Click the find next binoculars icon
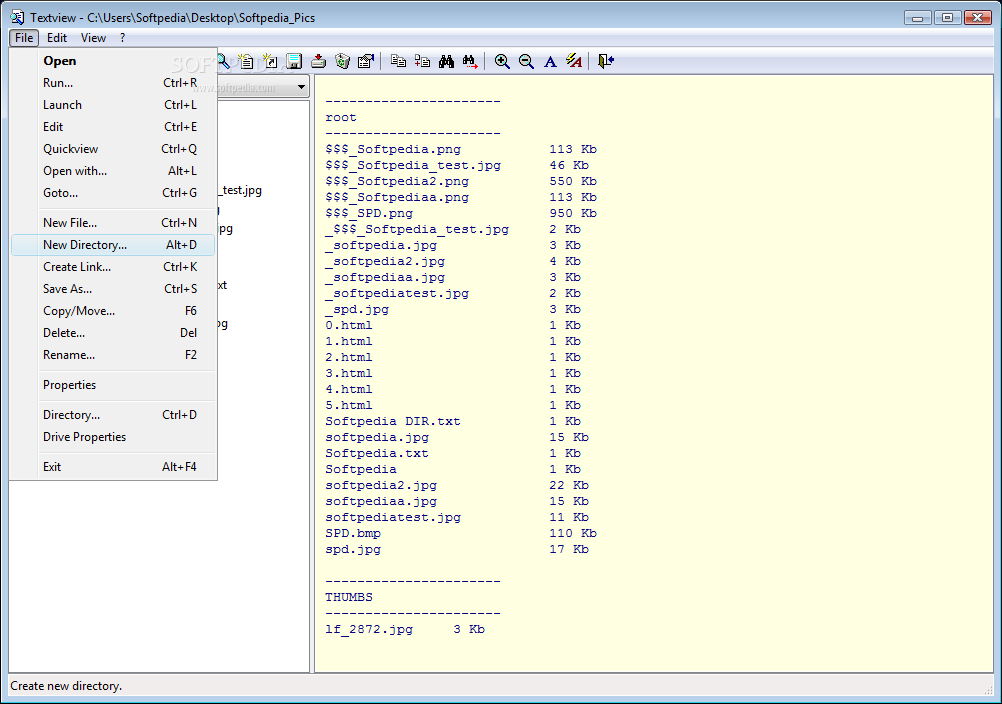This screenshot has height=704, width=1002. tap(470, 62)
